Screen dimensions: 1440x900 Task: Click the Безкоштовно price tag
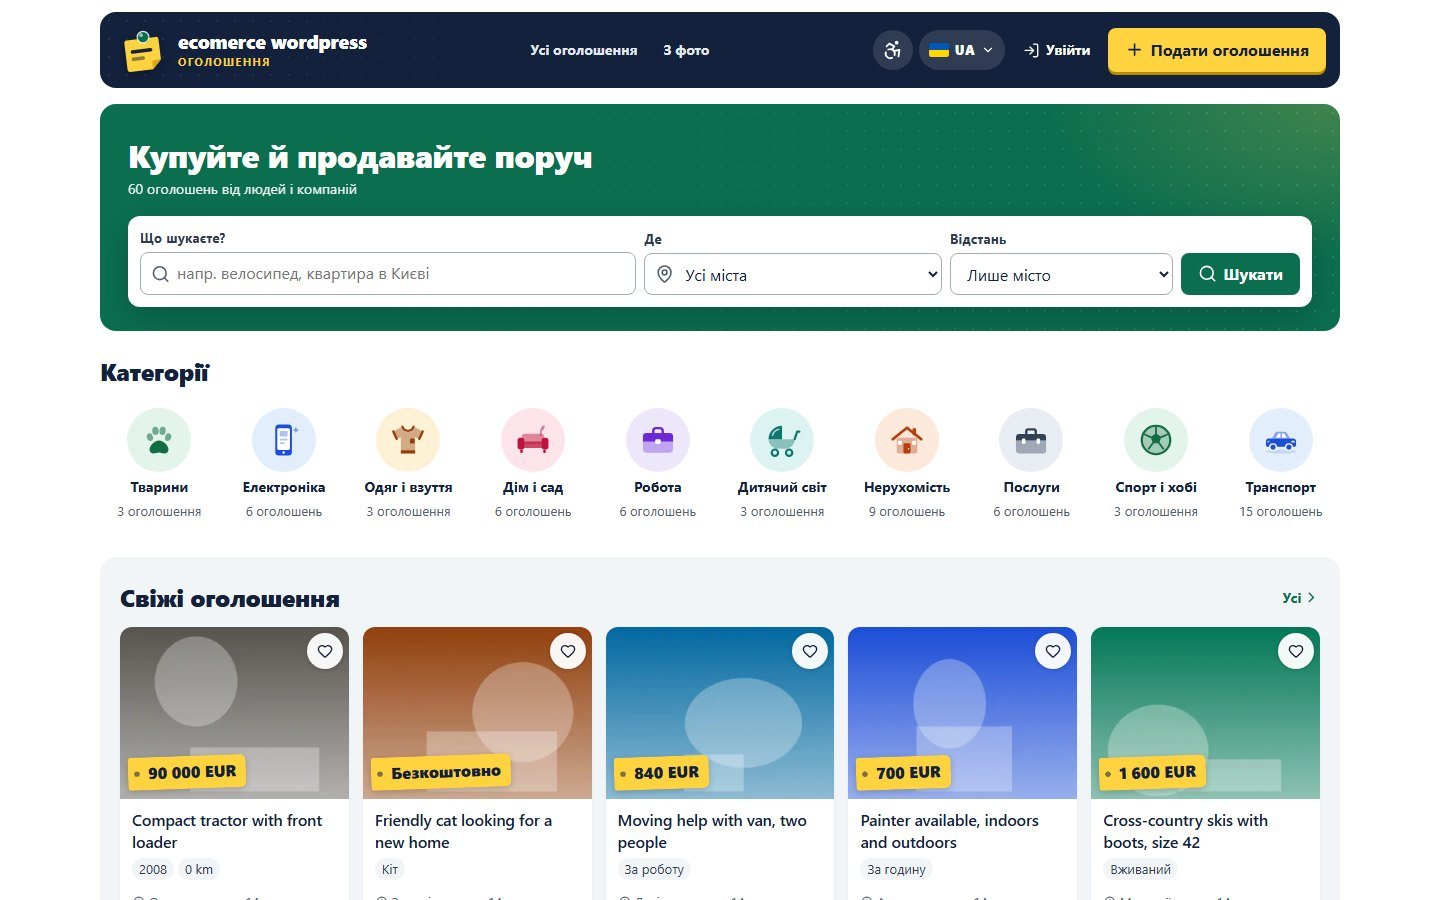coord(440,772)
